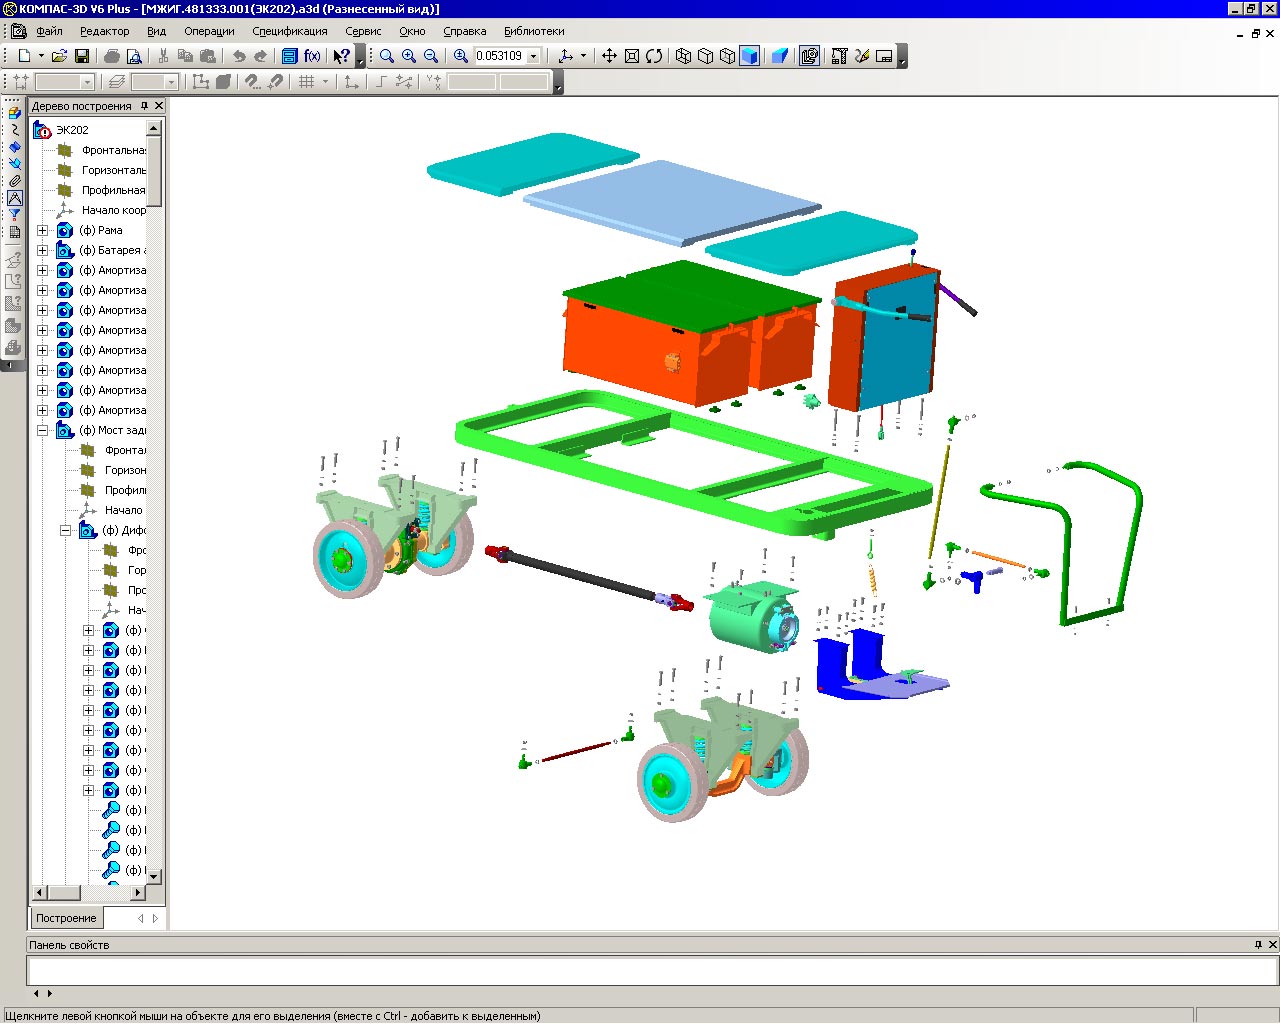Image resolution: width=1280 pixels, height=1024 pixels.
Task: Click the tree panel vertical scrollbar thumb
Action: pos(154,170)
